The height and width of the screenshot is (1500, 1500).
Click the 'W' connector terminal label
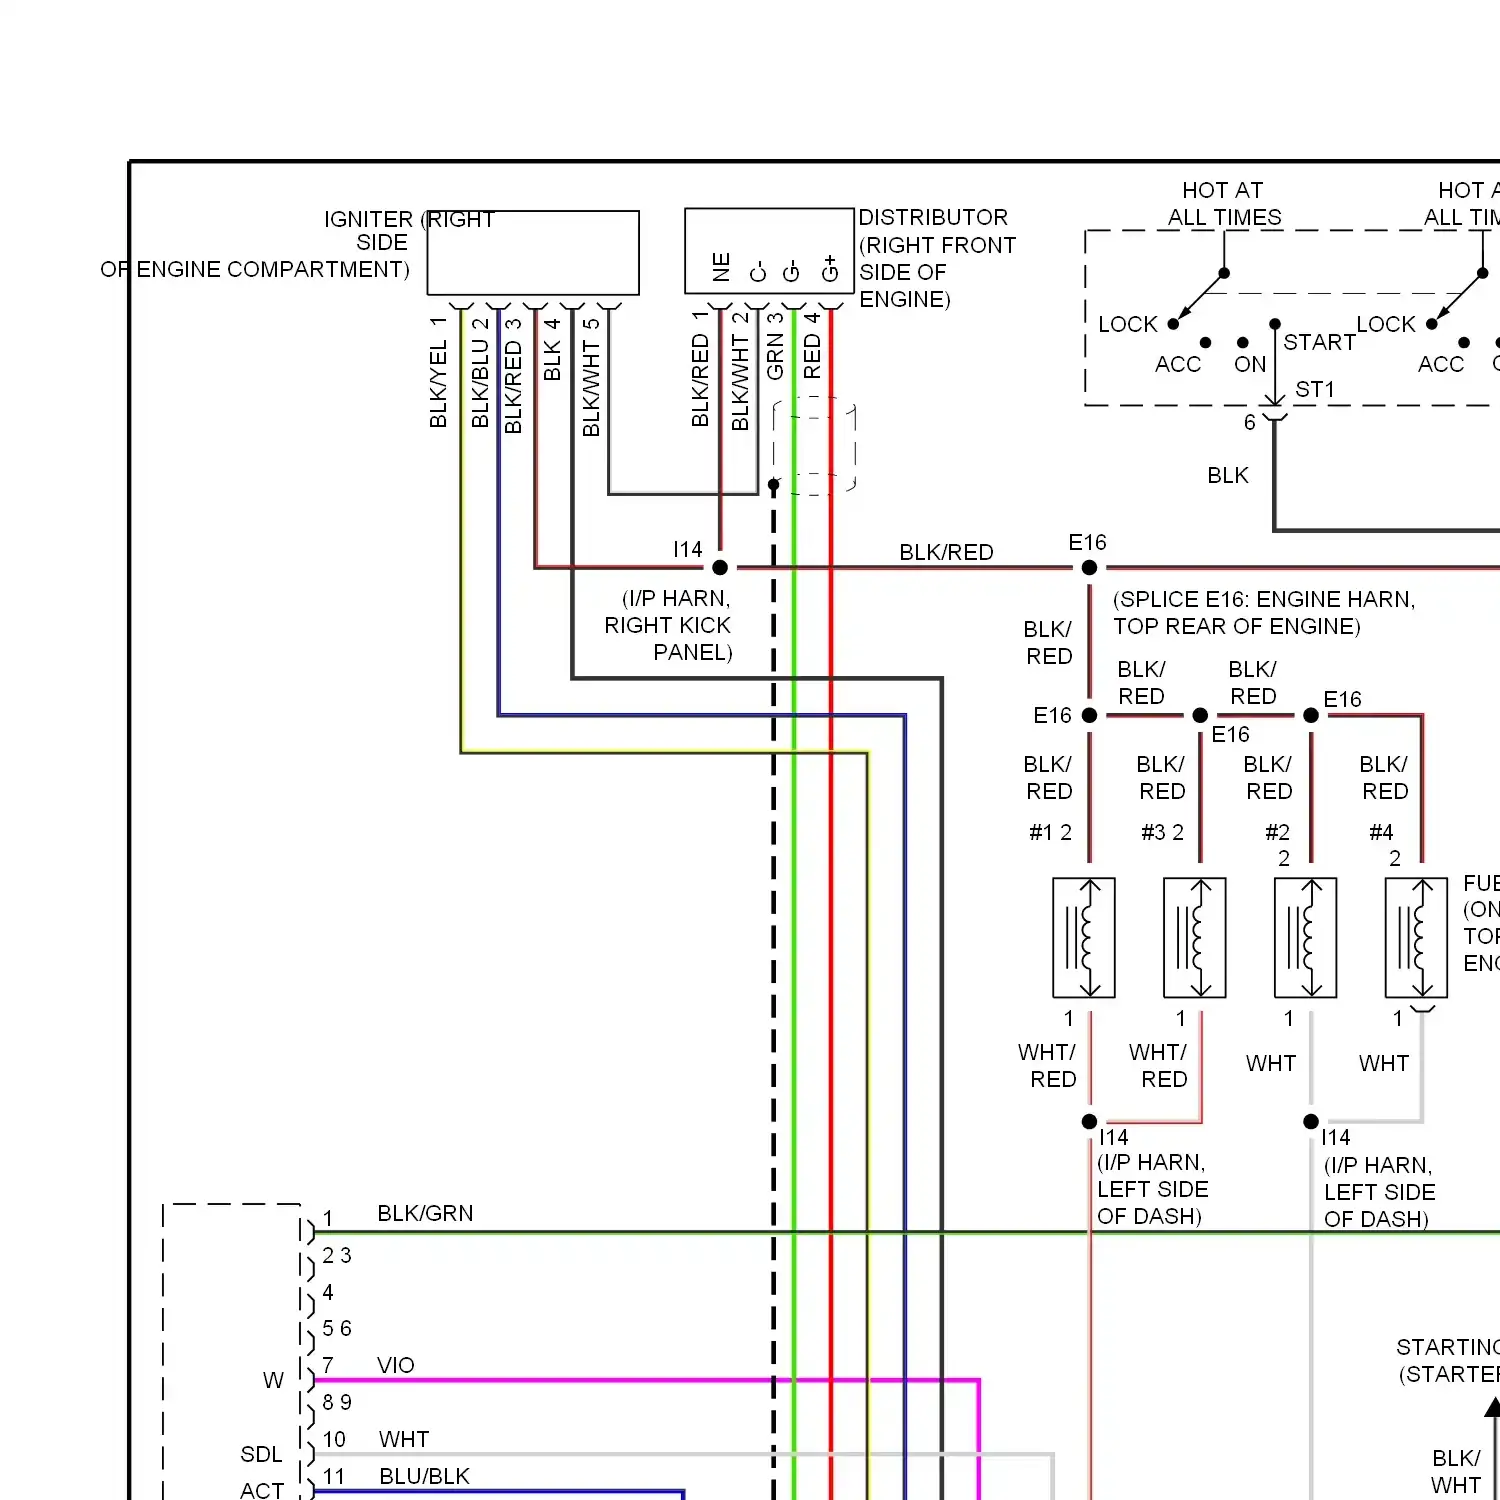pos(273,1380)
